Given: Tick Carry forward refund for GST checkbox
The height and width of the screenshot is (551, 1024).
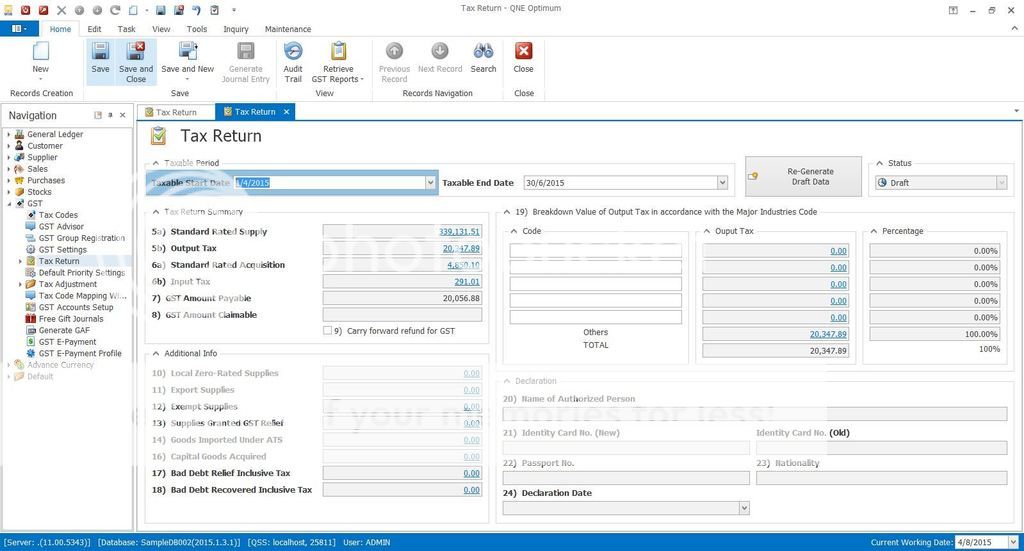Looking at the screenshot, I should [x=328, y=330].
